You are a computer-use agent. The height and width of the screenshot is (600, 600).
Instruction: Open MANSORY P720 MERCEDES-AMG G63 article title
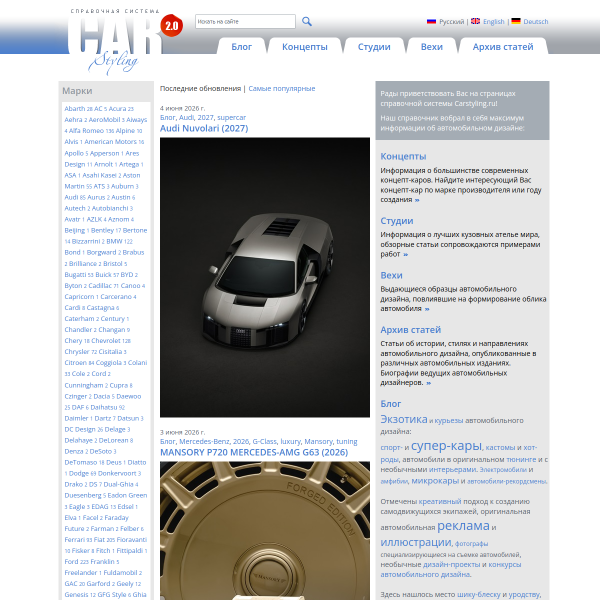pos(254,452)
